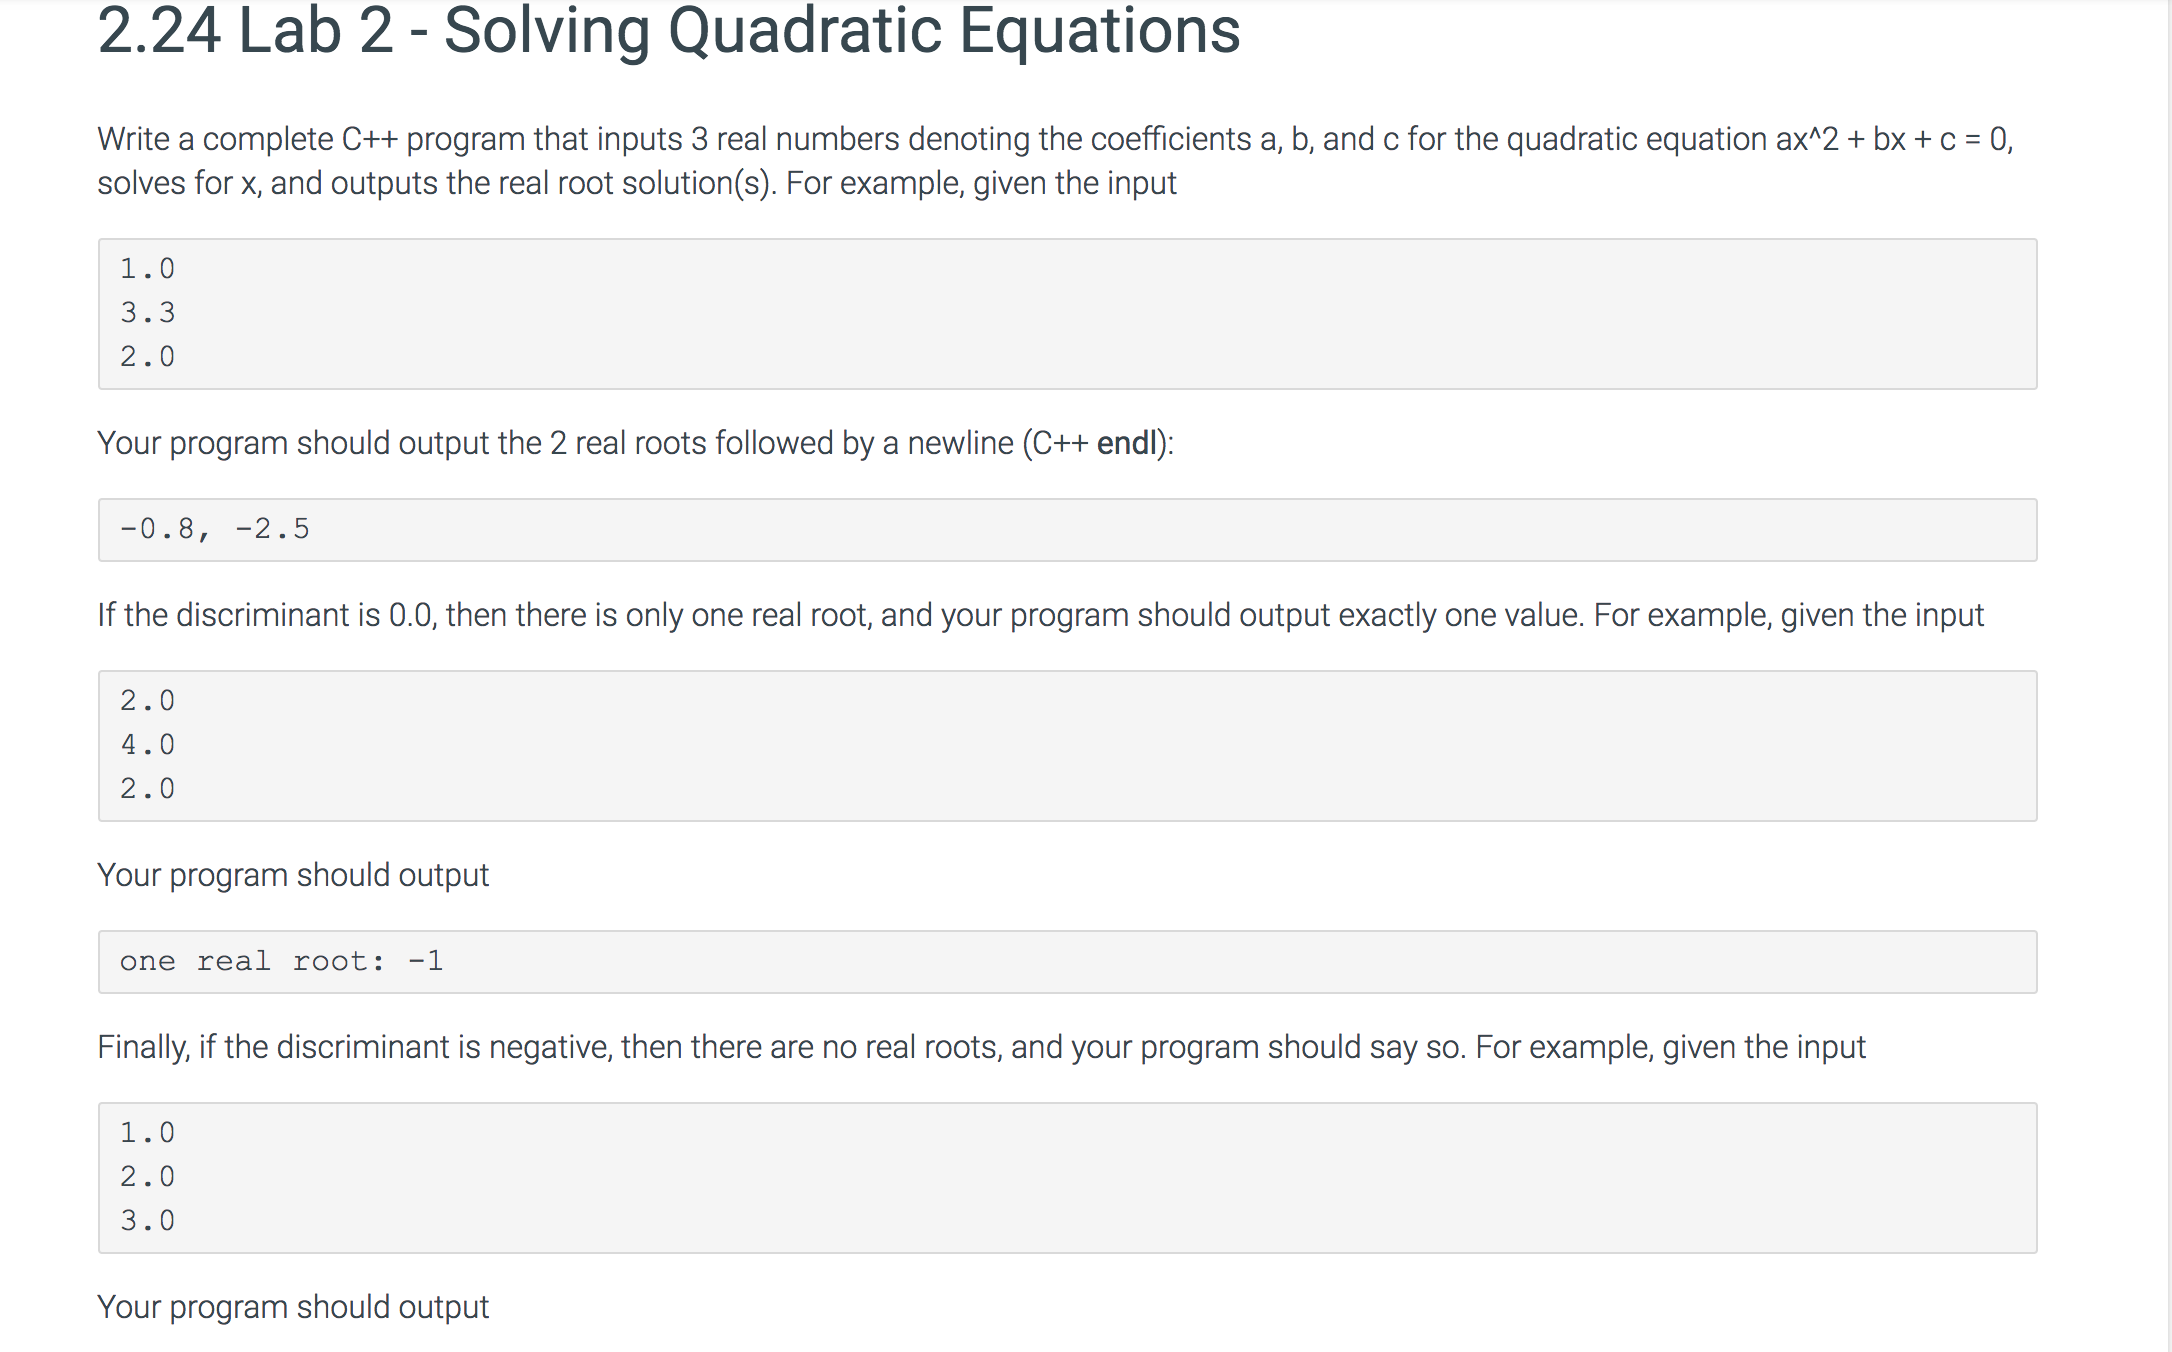Click the 2.0 on the first block's last line
Screen dimensions: 2172x1352
tap(148, 357)
